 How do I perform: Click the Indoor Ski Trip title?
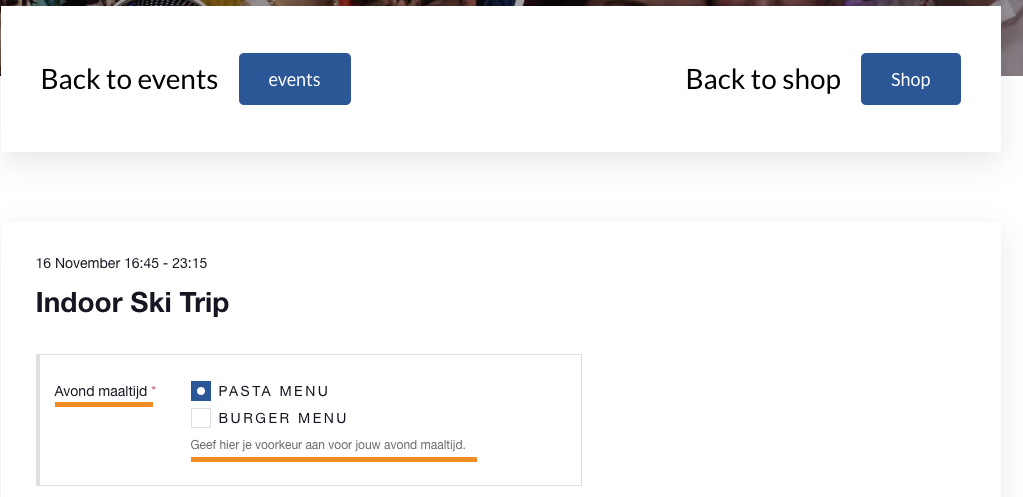point(132,303)
